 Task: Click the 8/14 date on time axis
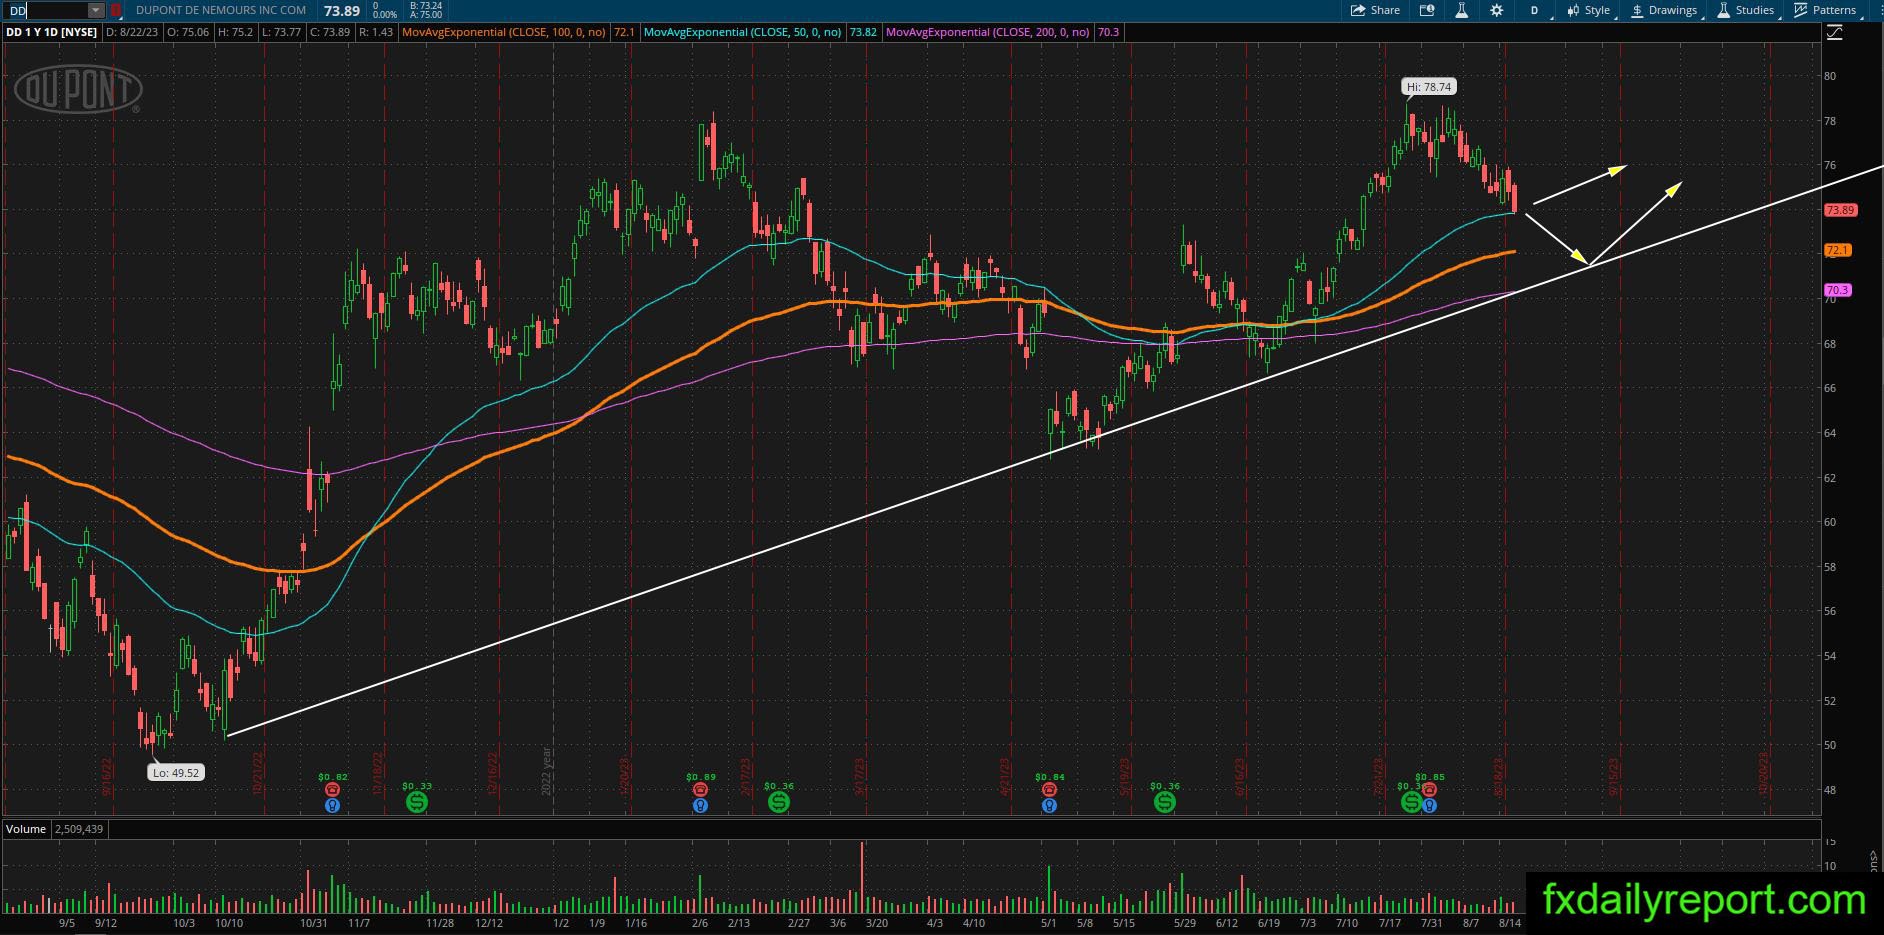point(1509,923)
